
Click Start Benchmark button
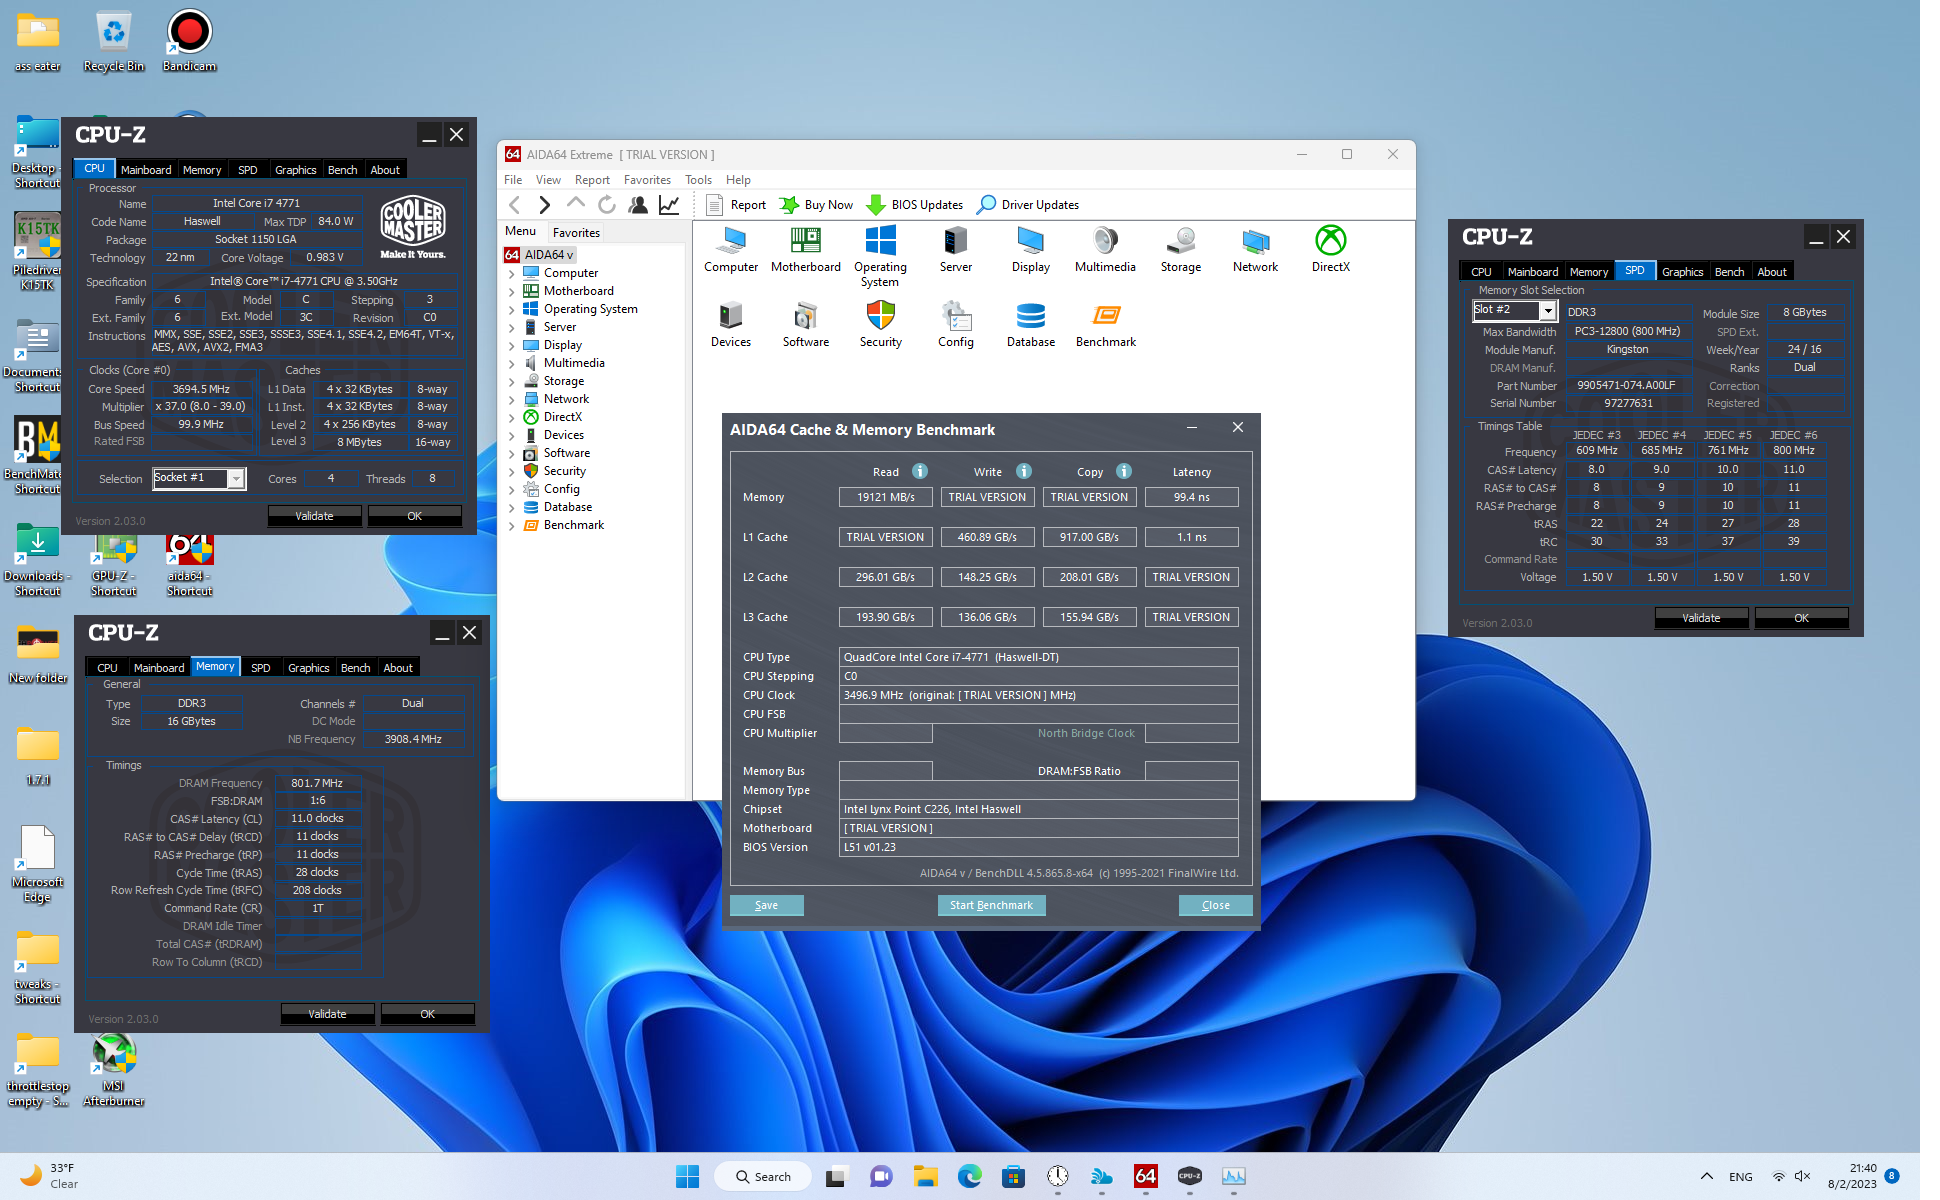(x=991, y=905)
